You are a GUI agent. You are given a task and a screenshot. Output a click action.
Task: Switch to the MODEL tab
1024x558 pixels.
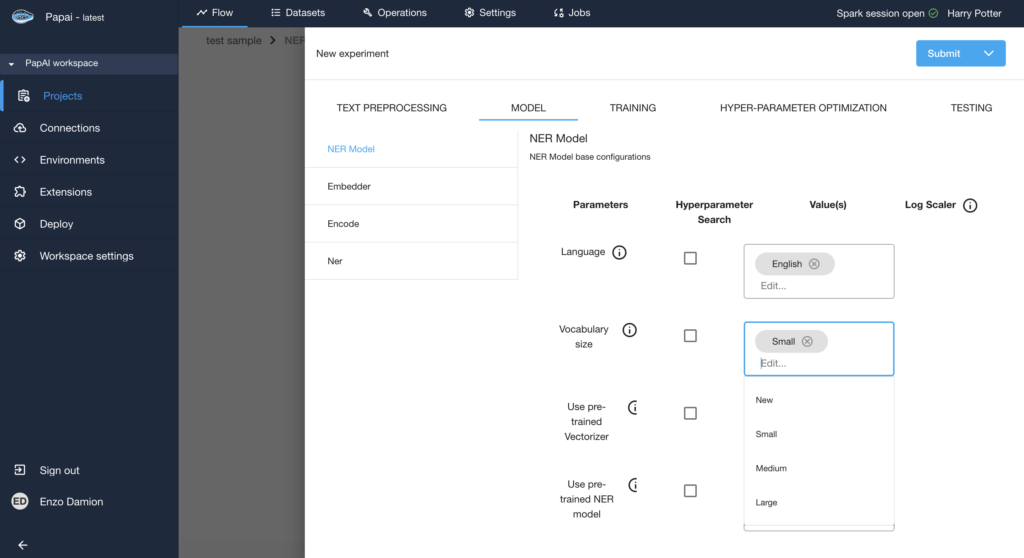tap(528, 108)
